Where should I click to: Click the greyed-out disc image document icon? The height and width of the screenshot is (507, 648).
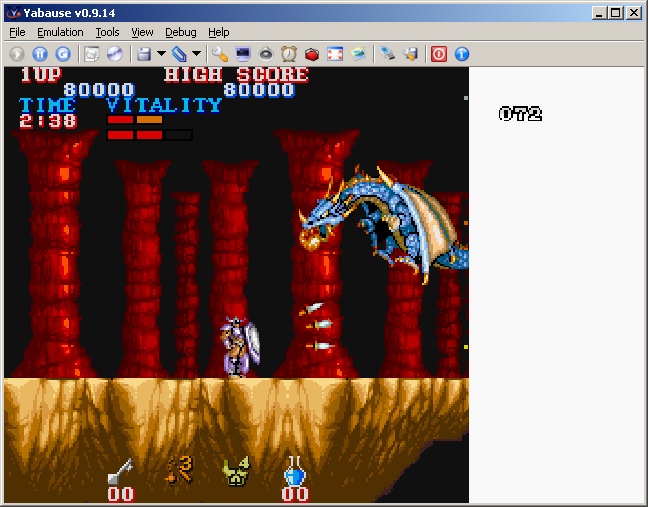coord(92,54)
